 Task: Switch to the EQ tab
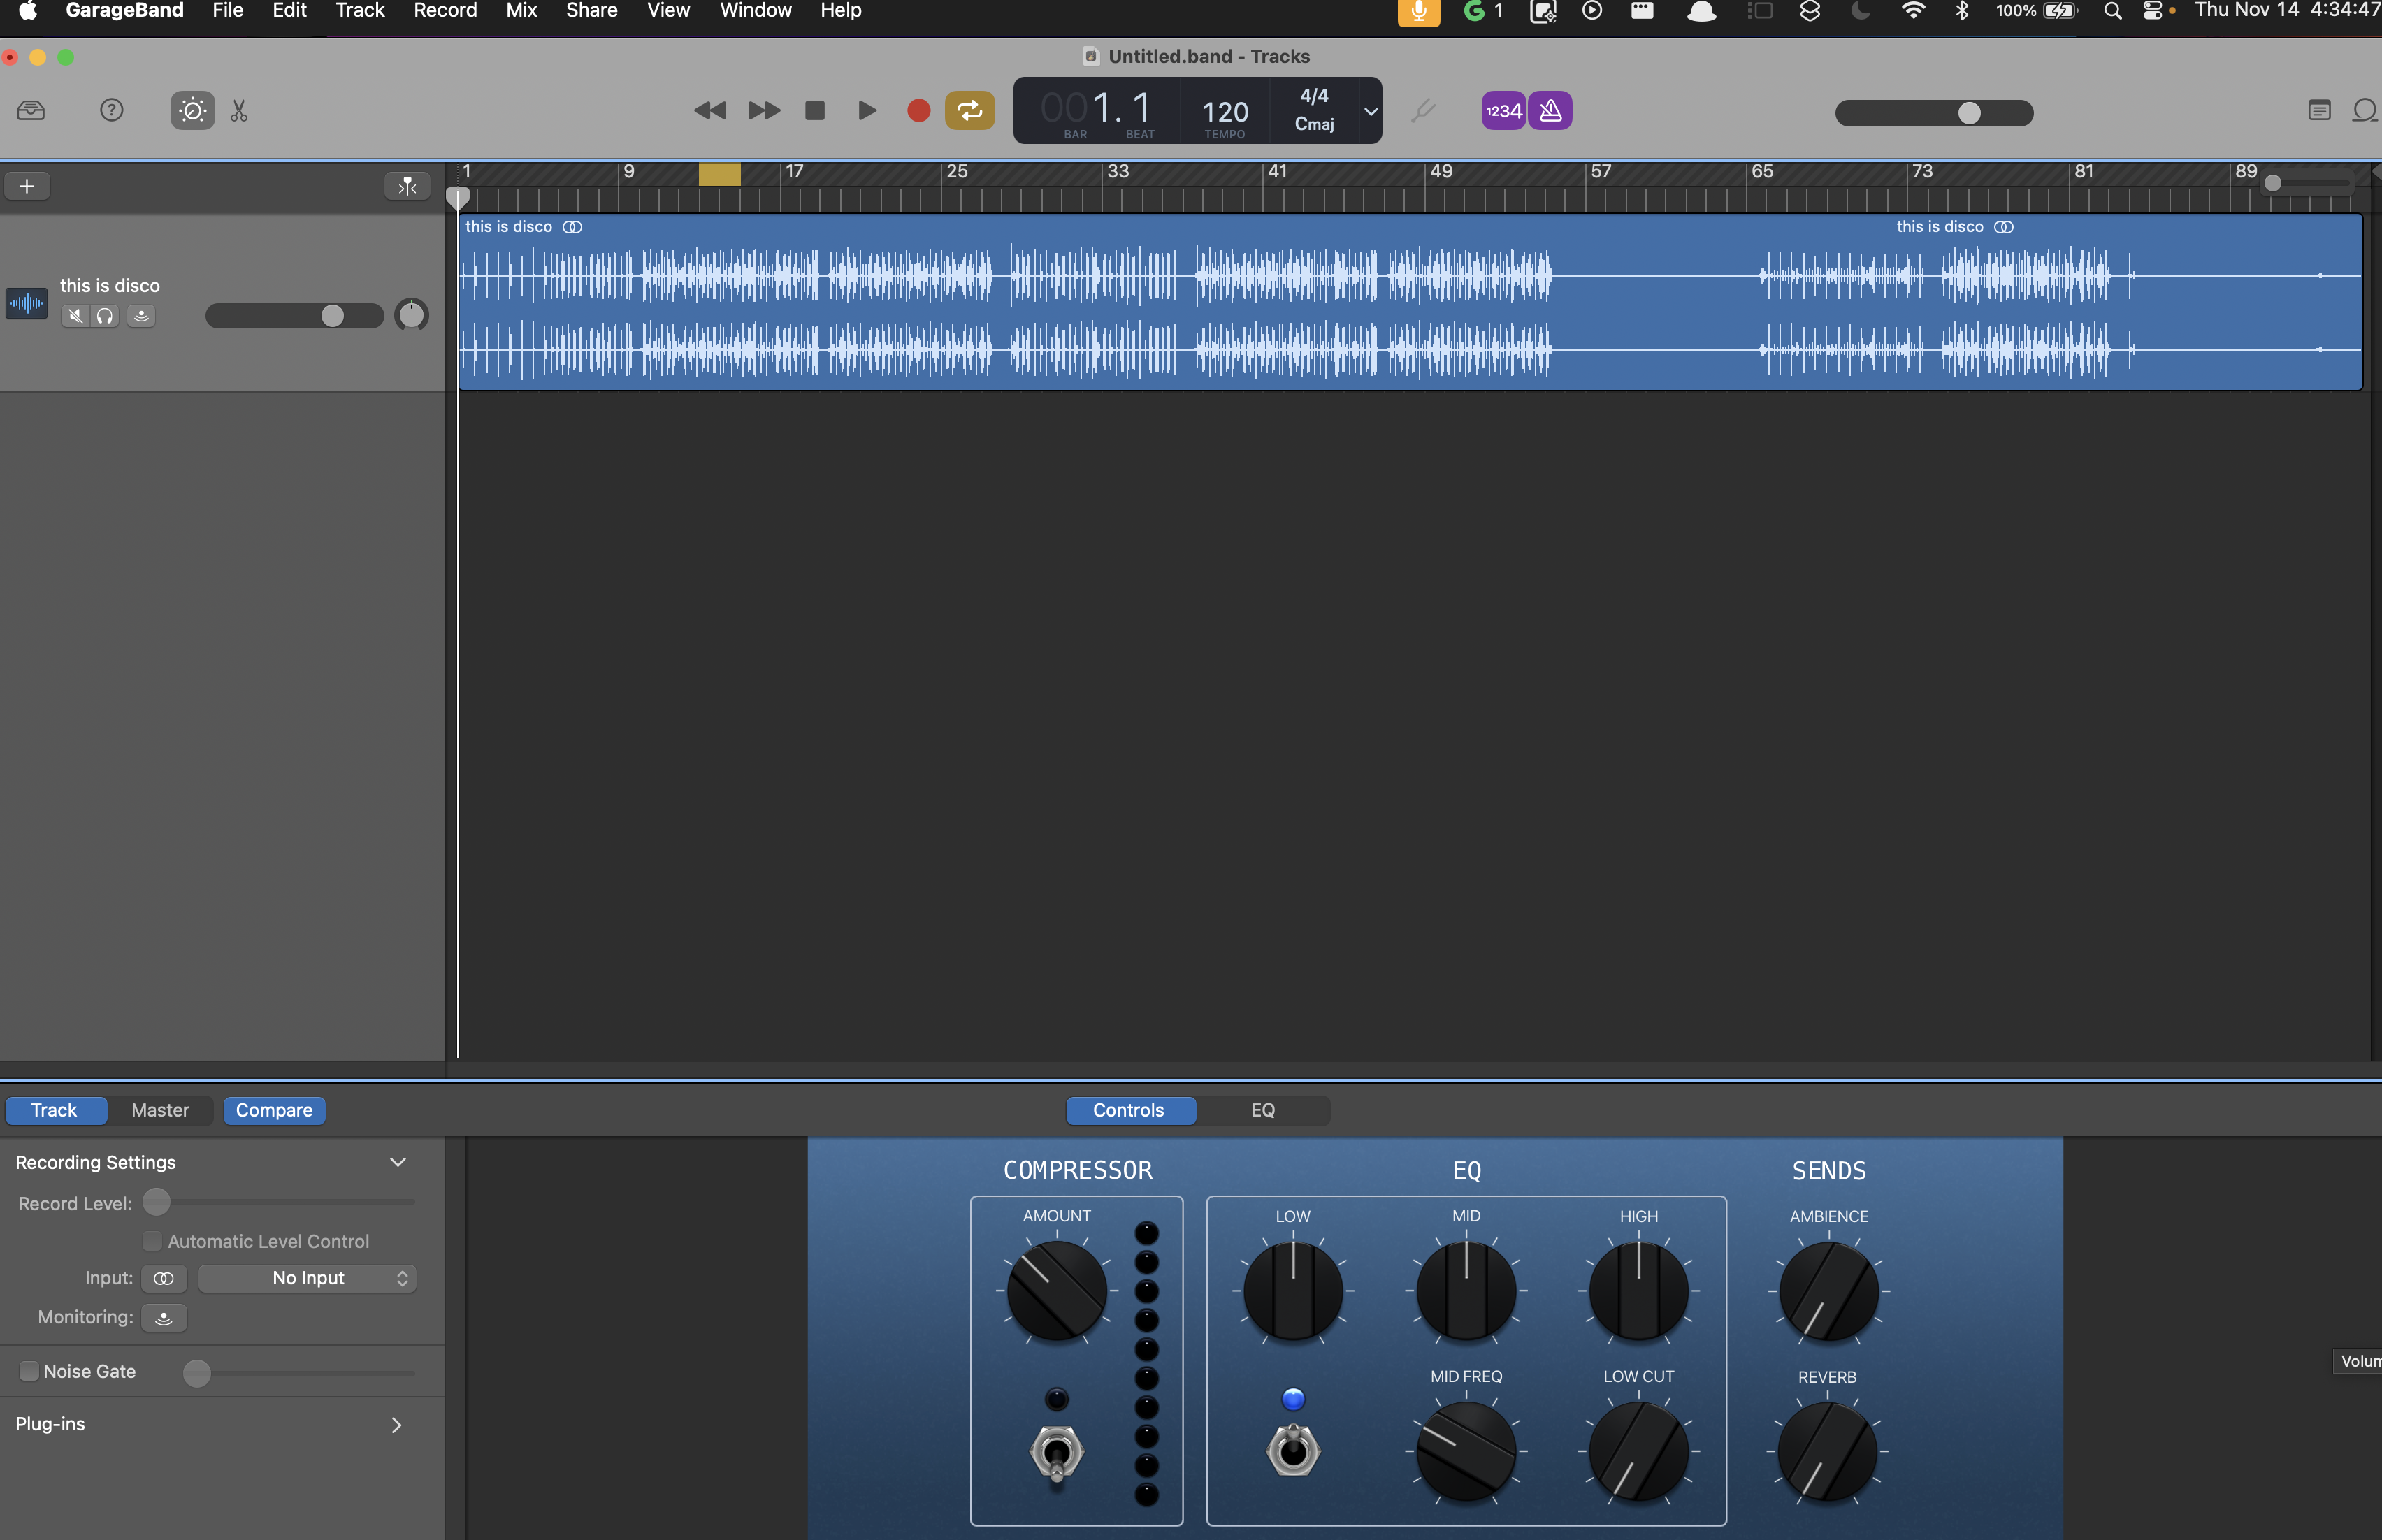click(1263, 1110)
